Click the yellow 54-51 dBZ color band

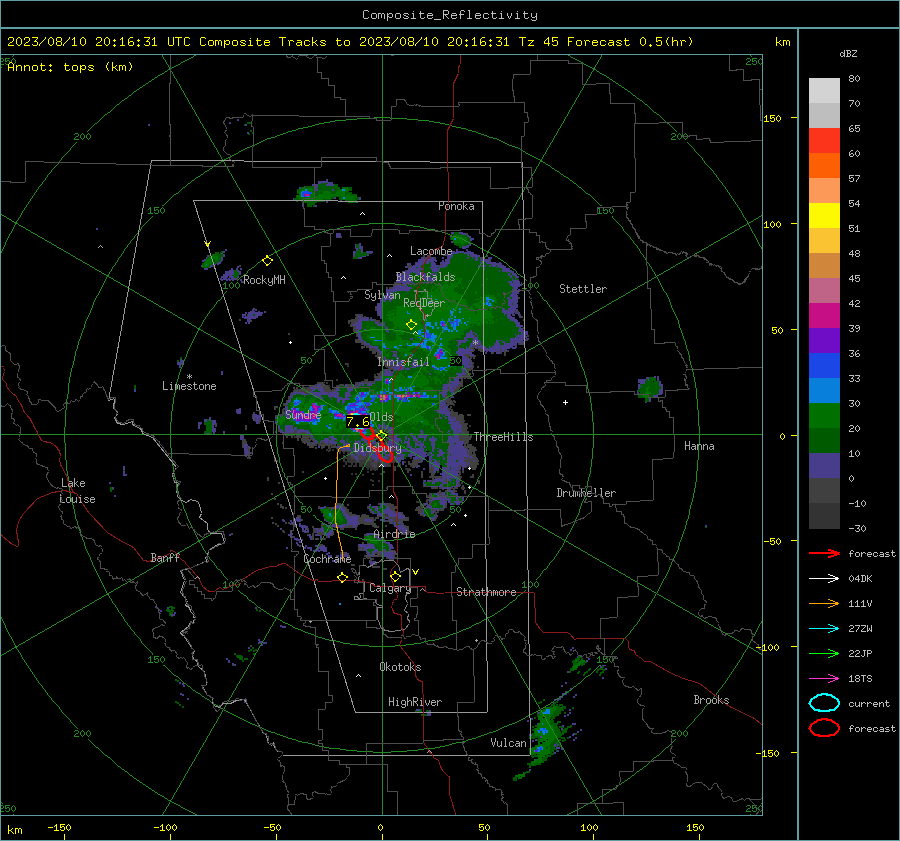coord(824,216)
